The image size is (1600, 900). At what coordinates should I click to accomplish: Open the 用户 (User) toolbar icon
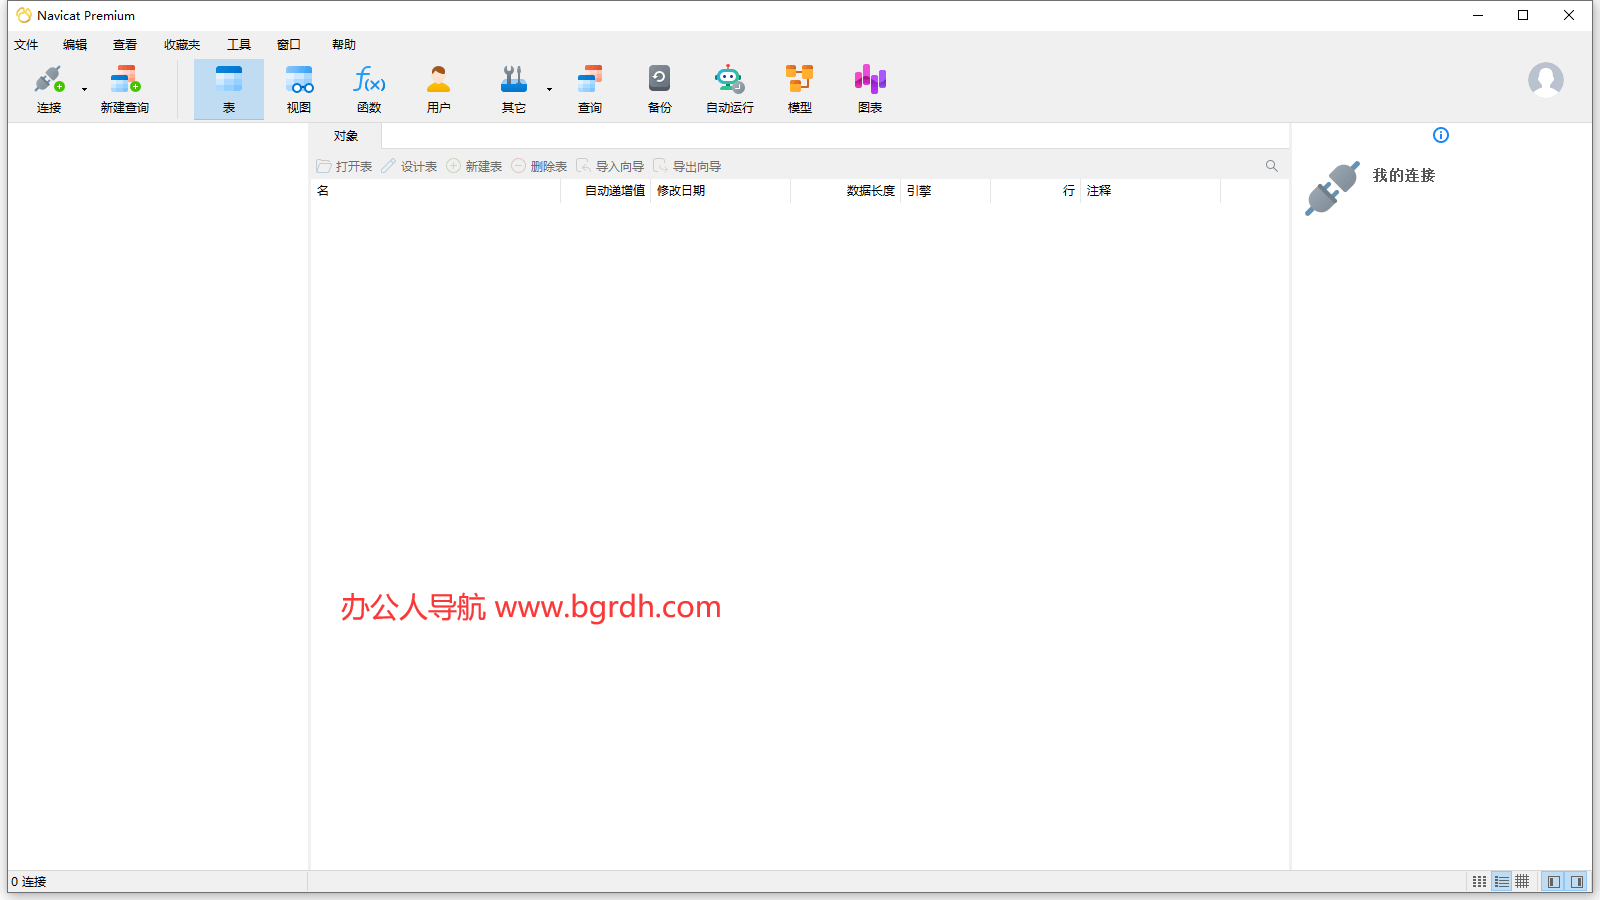pyautogui.click(x=438, y=88)
